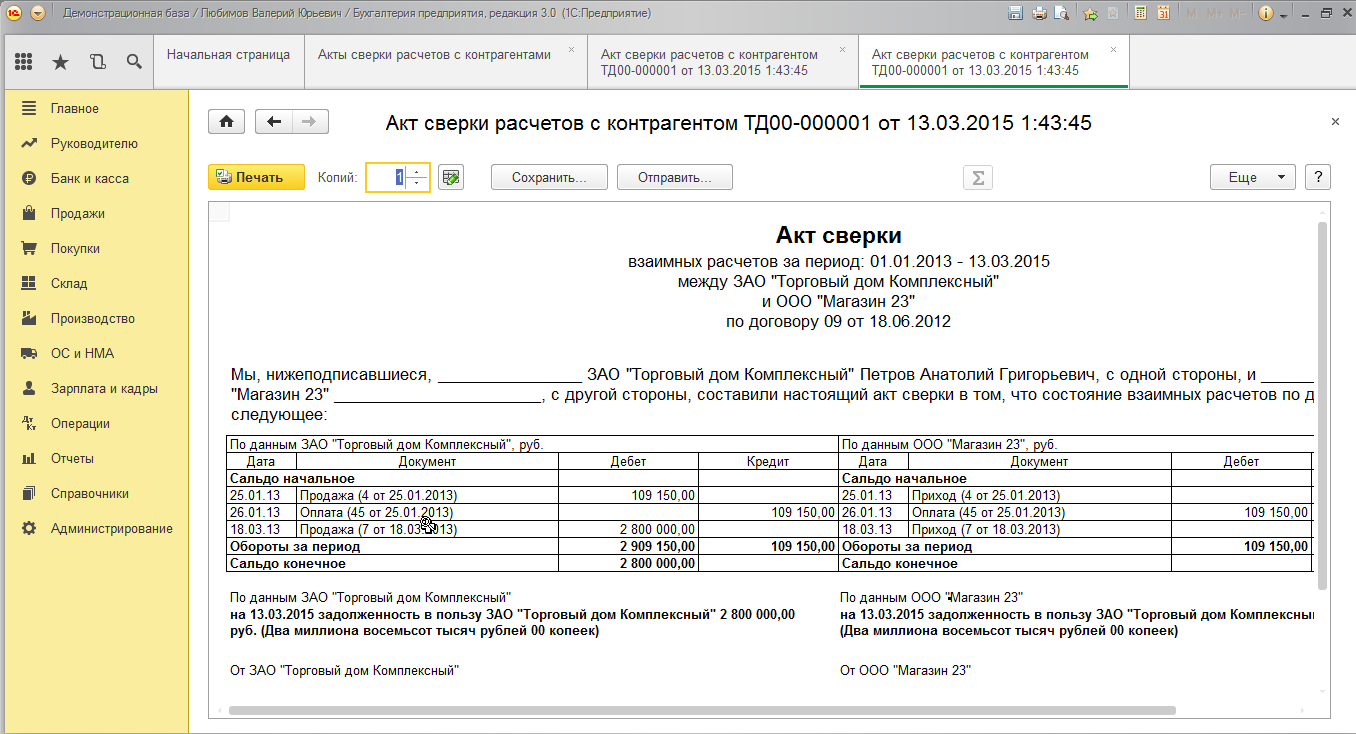Close the active Акт сверки tab
This screenshot has height=734, width=1356.
click(x=1113, y=49)
